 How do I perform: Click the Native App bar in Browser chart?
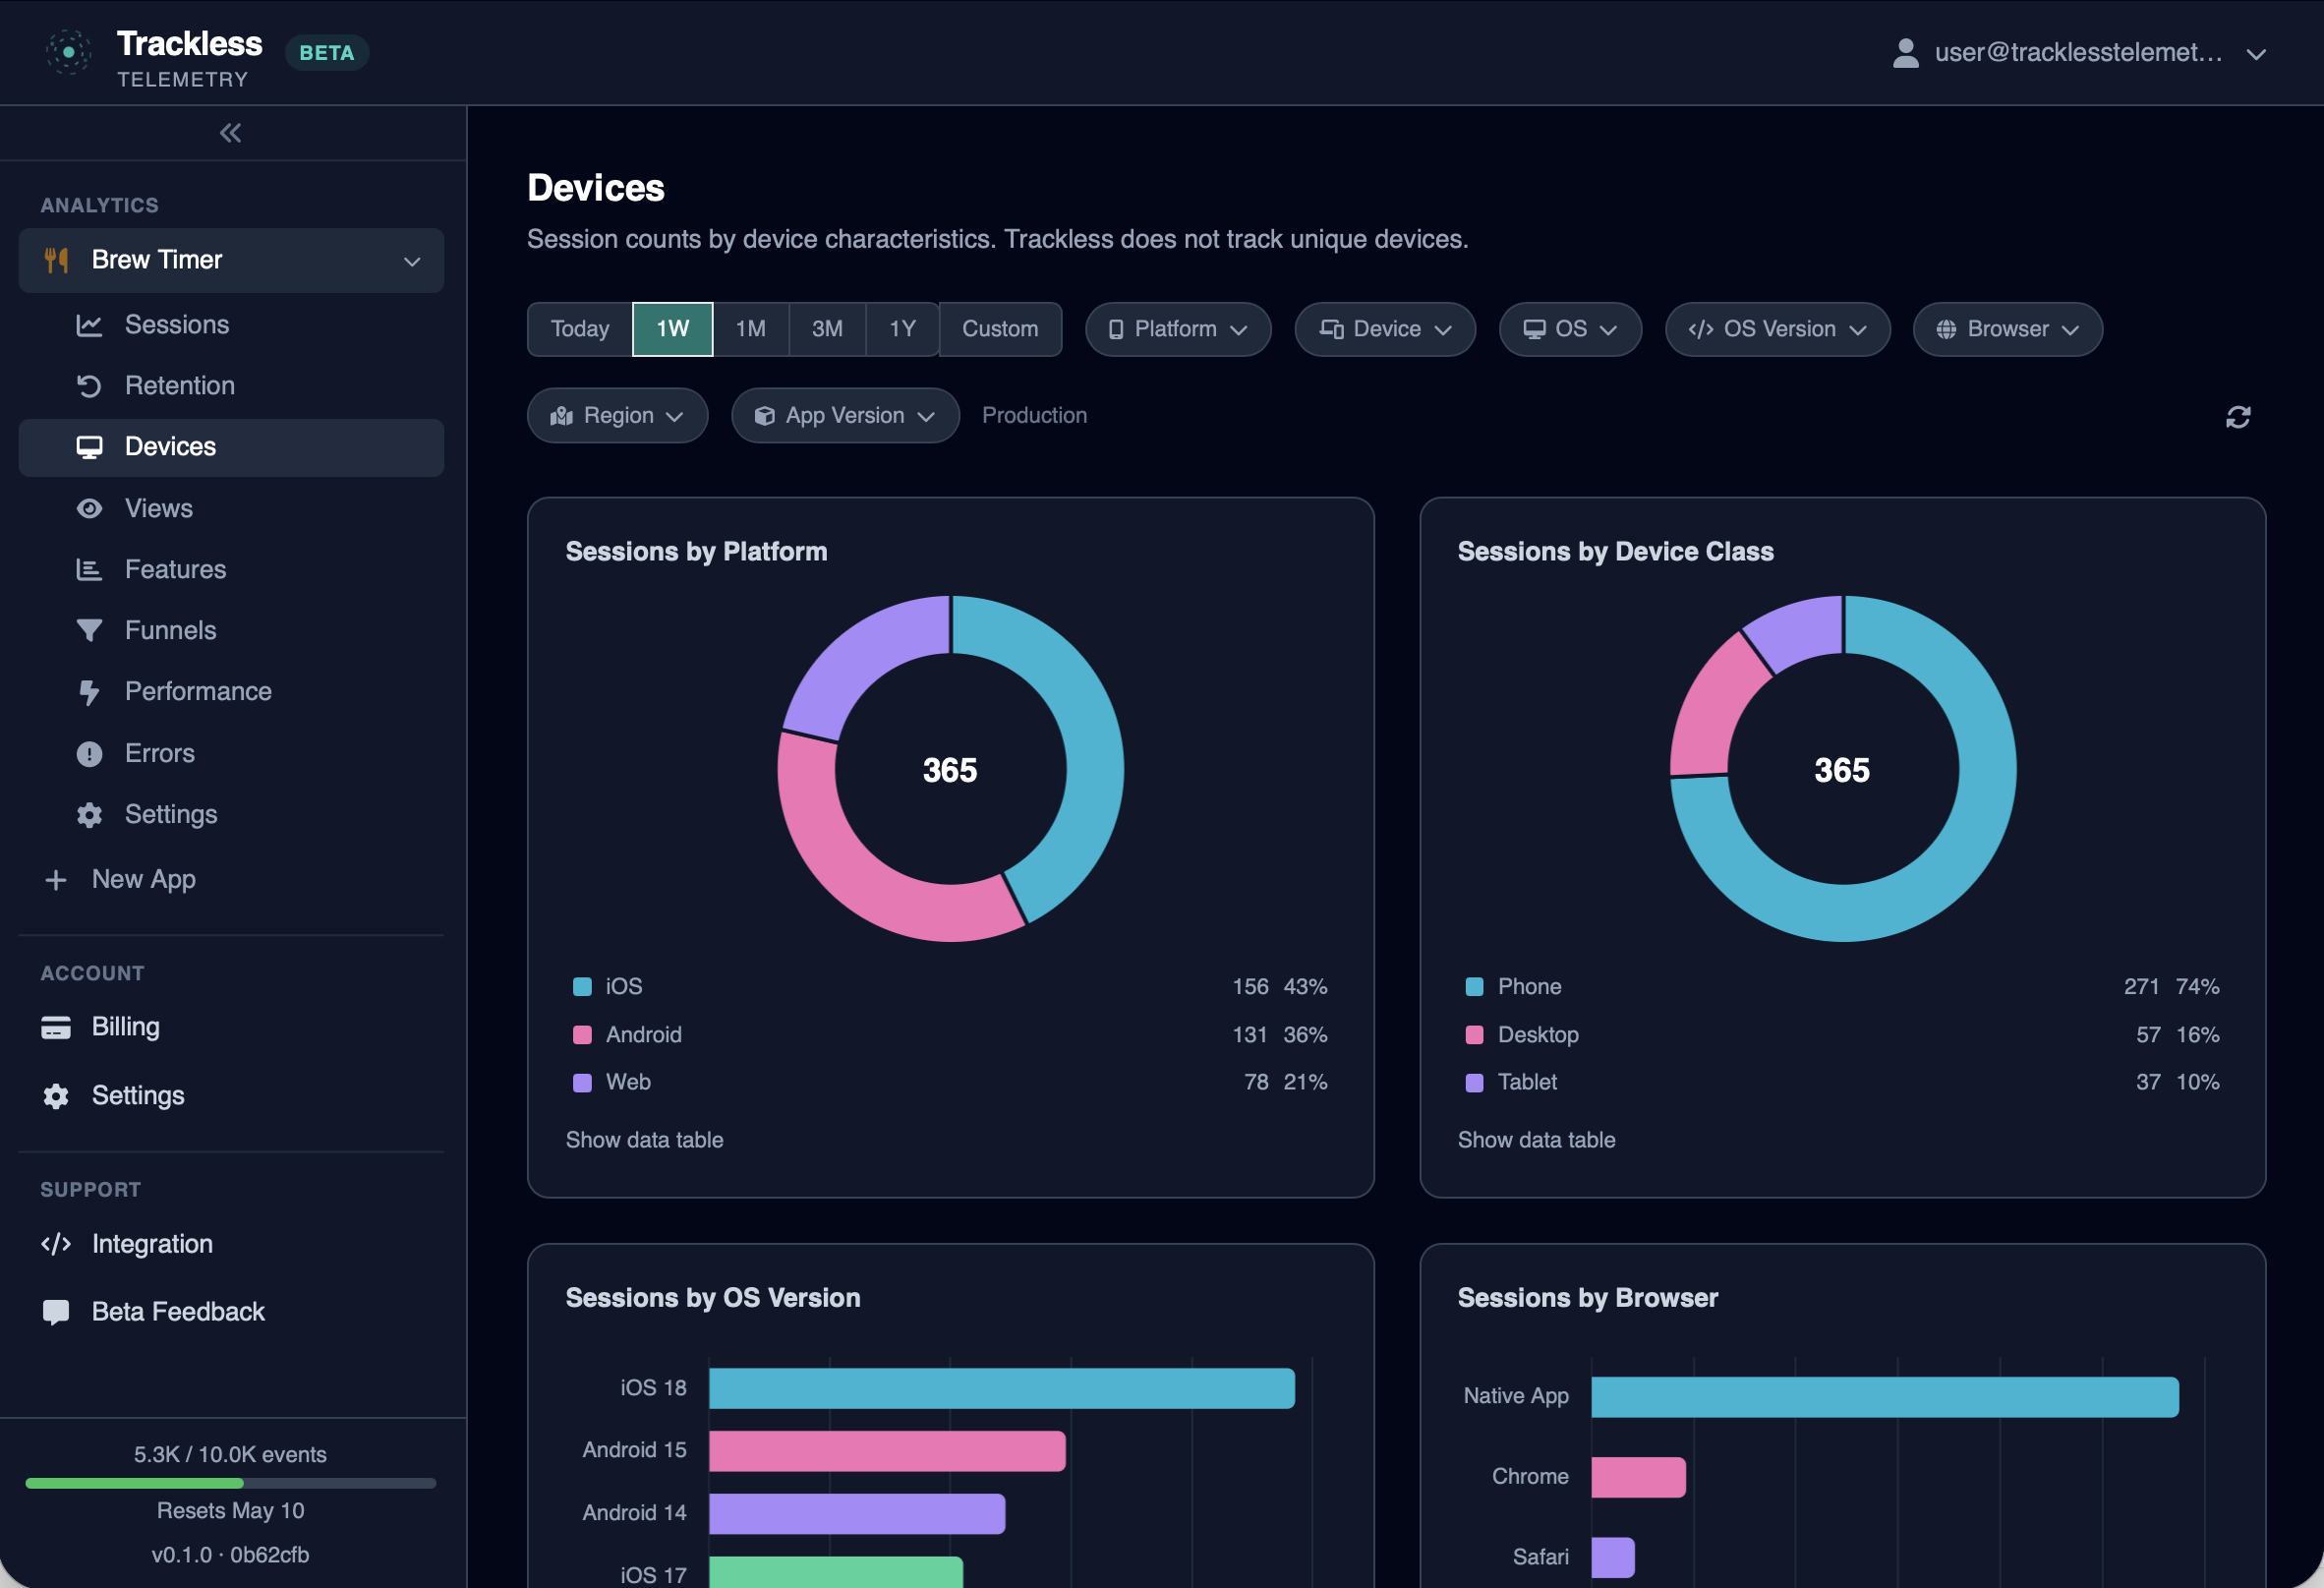click(x=1884, y=1397)
